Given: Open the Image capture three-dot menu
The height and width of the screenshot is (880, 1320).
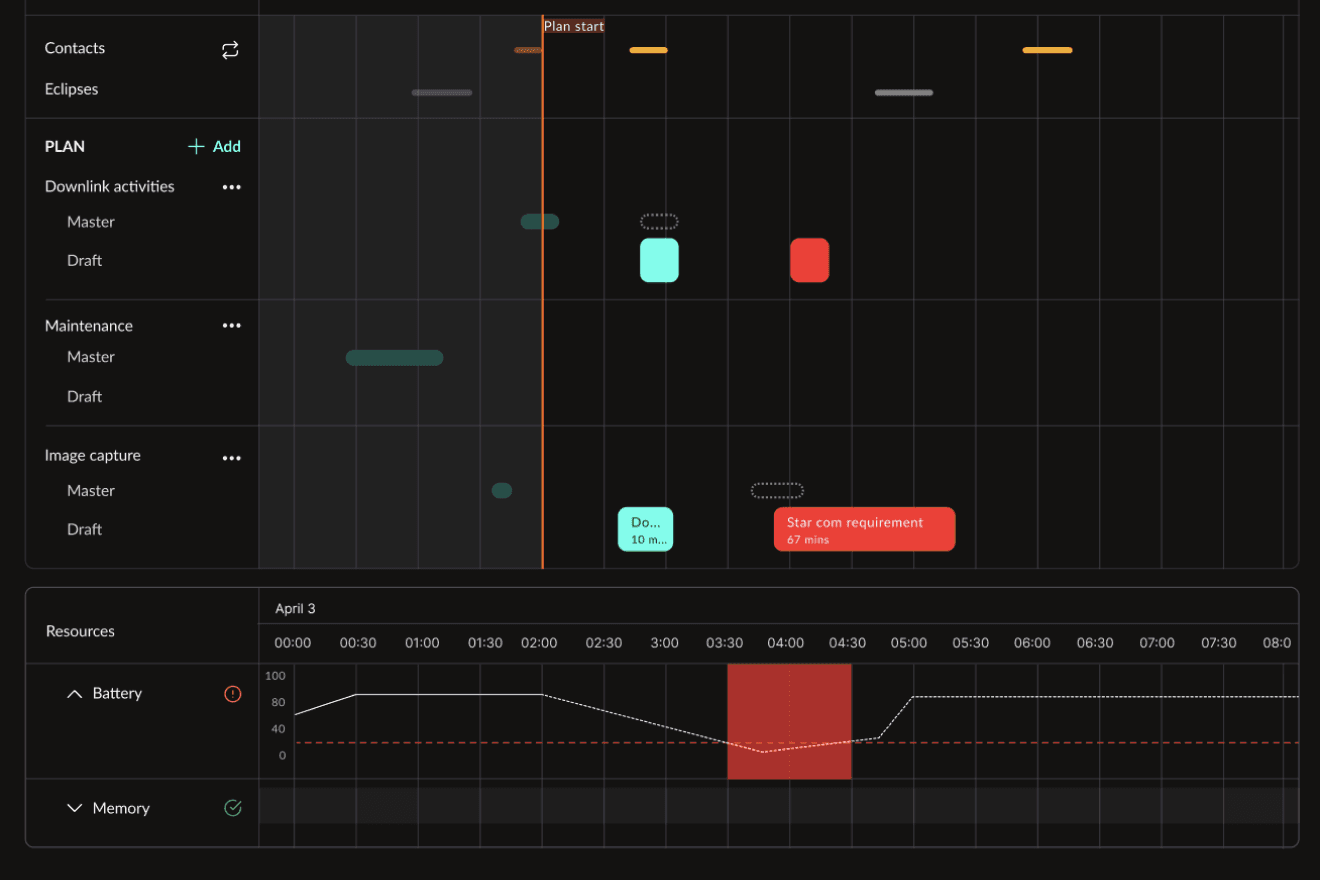Looking at the screenshot, I should [x=232, y=458].
